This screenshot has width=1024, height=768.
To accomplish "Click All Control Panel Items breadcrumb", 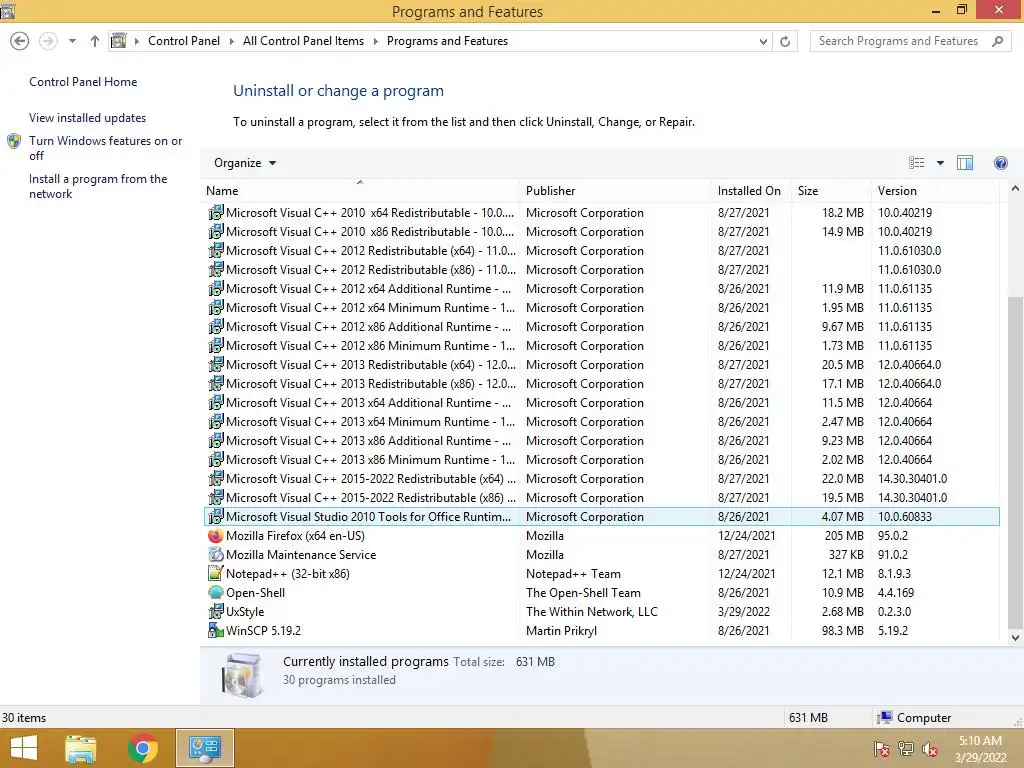I will click(x=303, y=40).
